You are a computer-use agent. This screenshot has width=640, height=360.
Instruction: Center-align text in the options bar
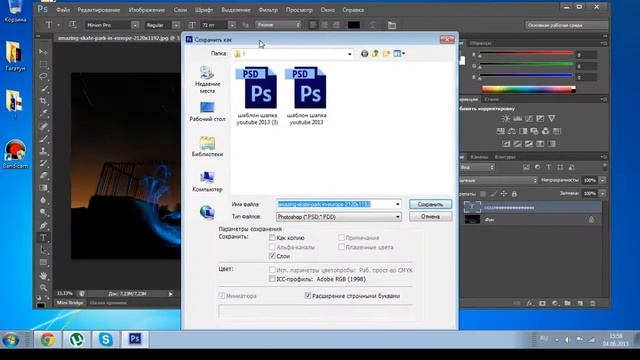coord(324,25)
